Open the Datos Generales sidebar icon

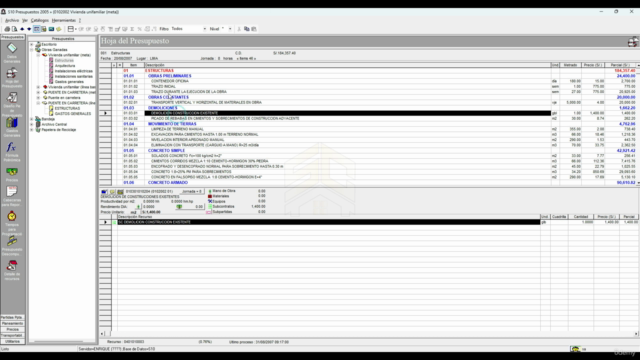(12, 48)
